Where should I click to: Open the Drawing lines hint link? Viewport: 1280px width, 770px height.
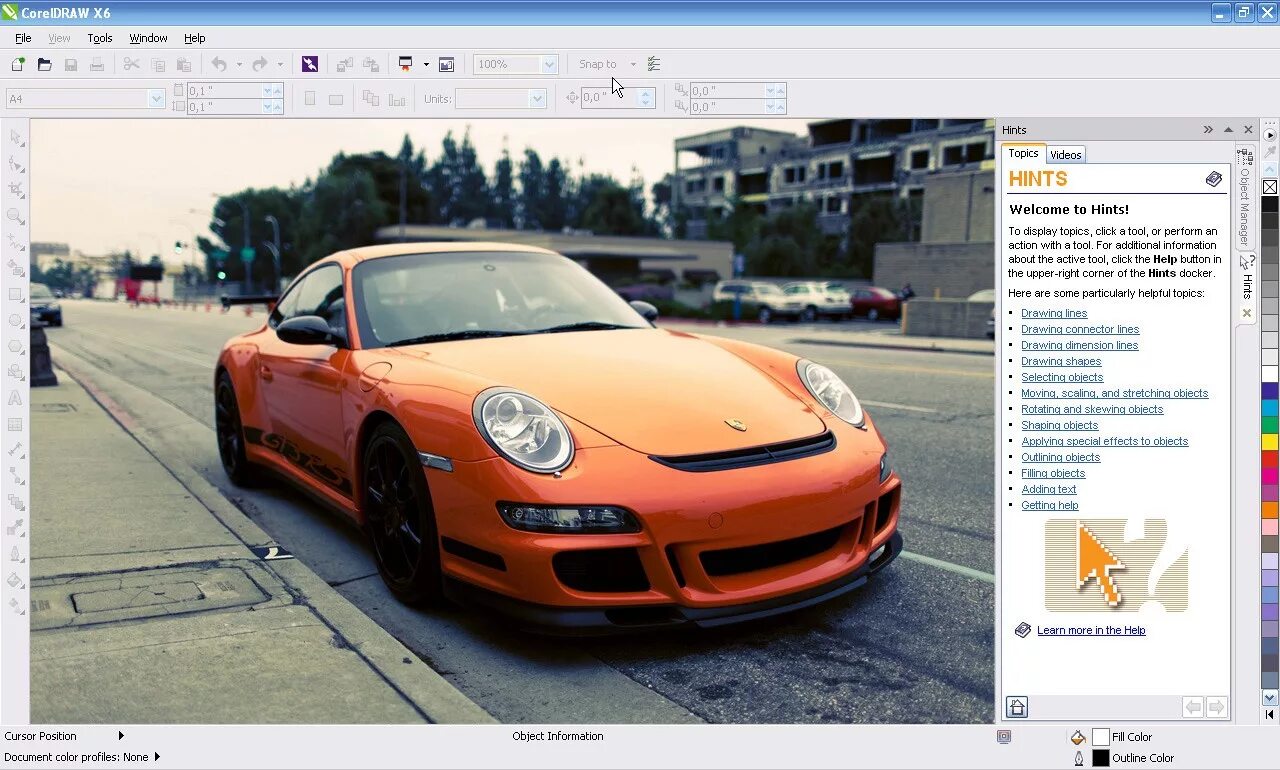coord(1054,313)
